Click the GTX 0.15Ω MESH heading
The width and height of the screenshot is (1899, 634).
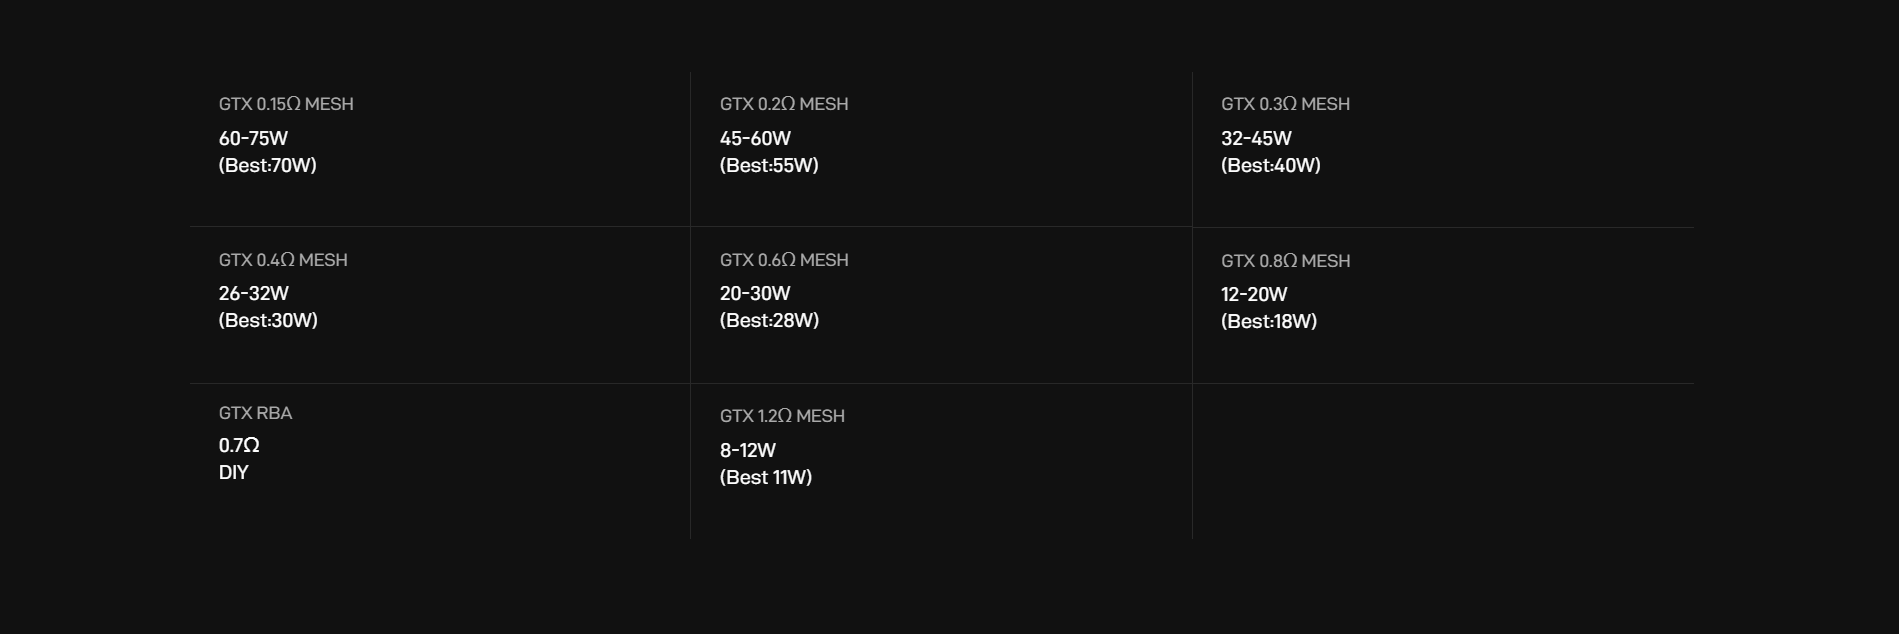[286, 104]
